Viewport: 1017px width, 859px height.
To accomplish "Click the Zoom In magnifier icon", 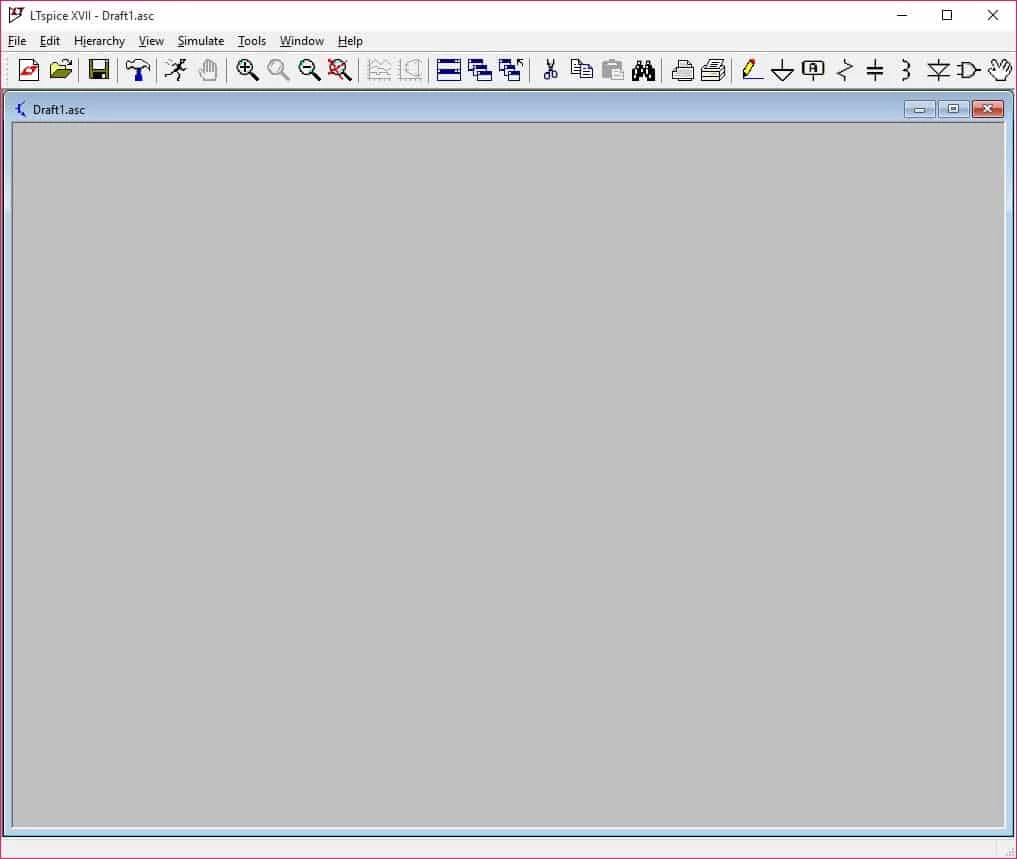I will click(247, 70).
